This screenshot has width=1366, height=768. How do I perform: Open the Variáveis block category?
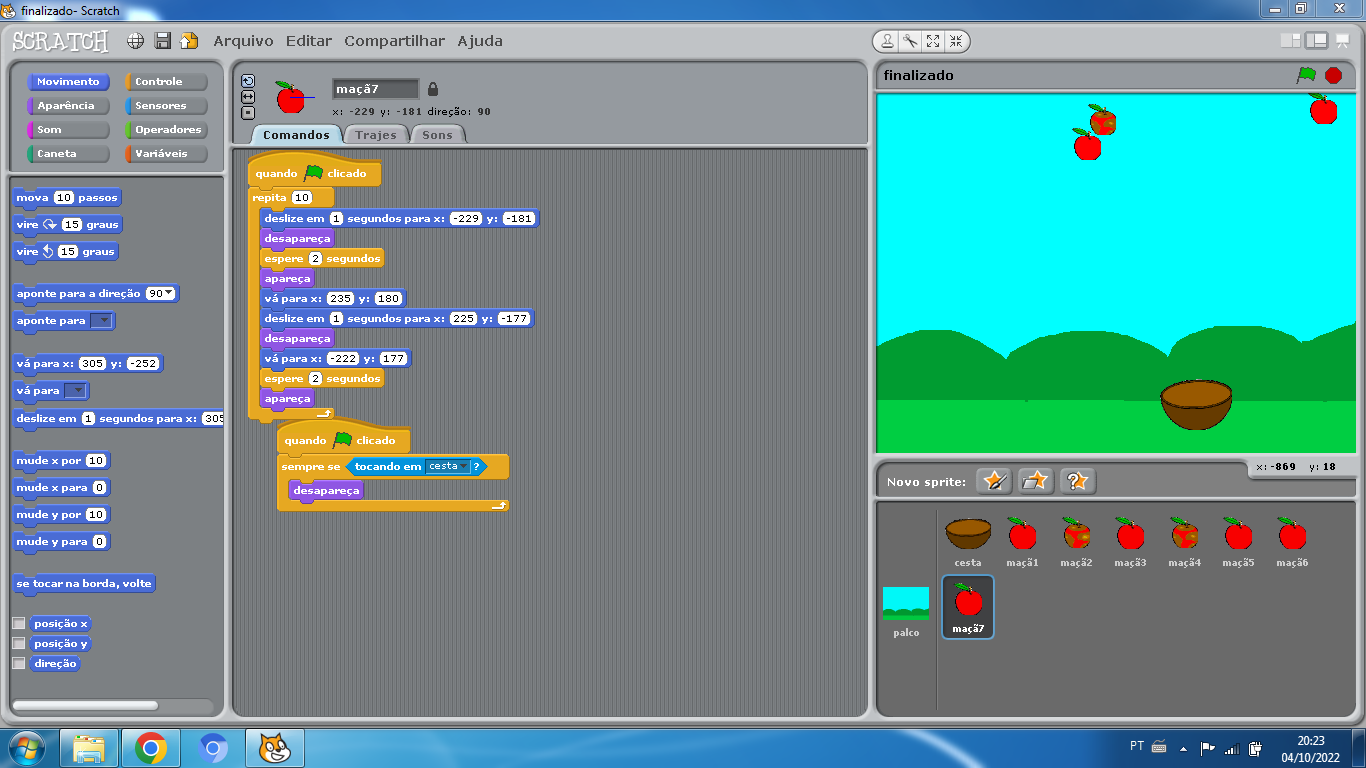pyautogui.click(x=166, y=154)
